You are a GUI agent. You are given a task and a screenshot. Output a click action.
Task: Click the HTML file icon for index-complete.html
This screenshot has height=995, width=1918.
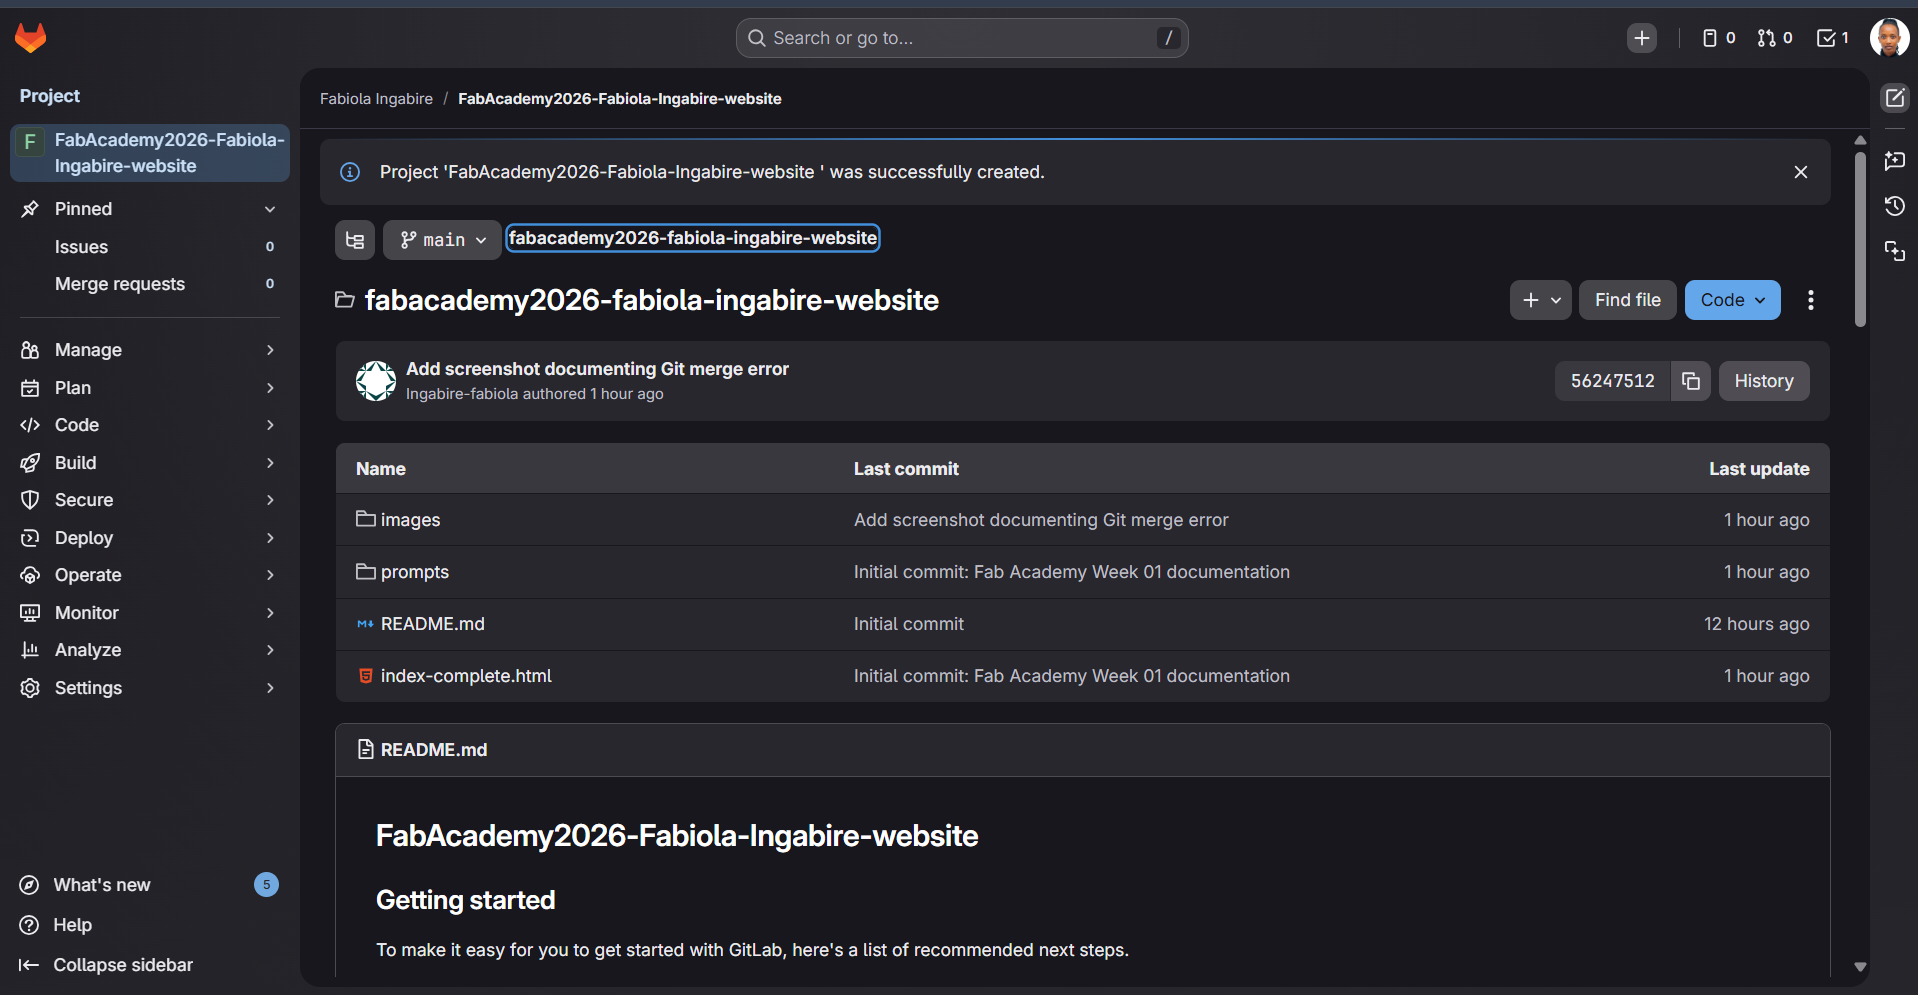366,676
